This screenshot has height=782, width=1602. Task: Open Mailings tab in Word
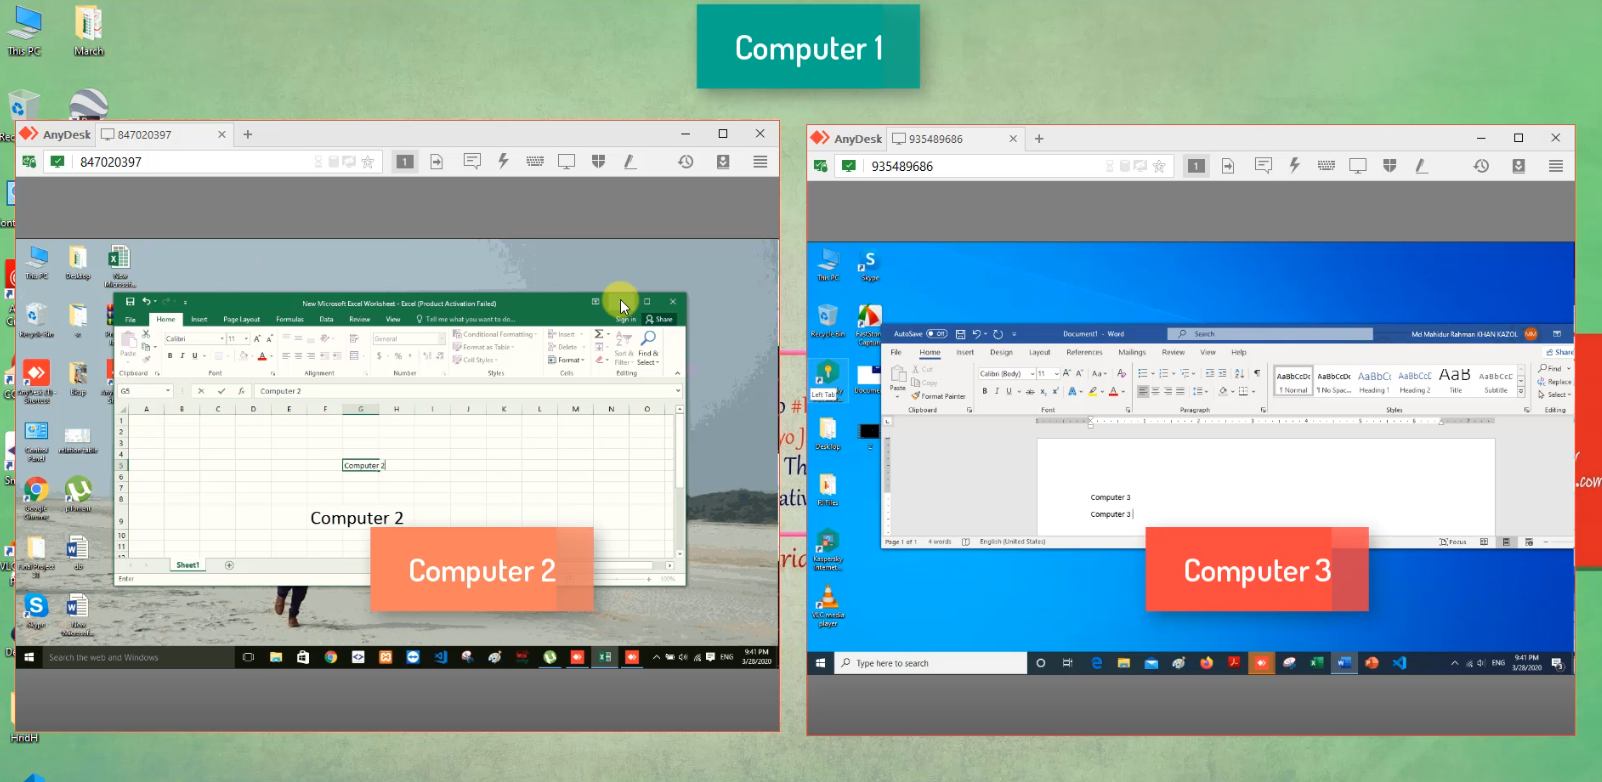click(x=1132, y=352)
